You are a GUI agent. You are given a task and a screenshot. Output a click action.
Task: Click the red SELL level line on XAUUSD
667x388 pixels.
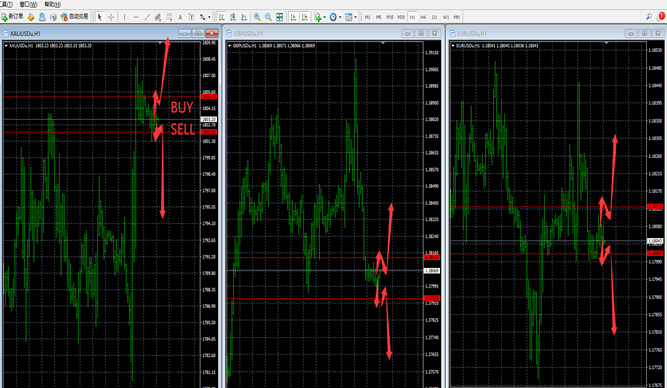coord(101,132)
